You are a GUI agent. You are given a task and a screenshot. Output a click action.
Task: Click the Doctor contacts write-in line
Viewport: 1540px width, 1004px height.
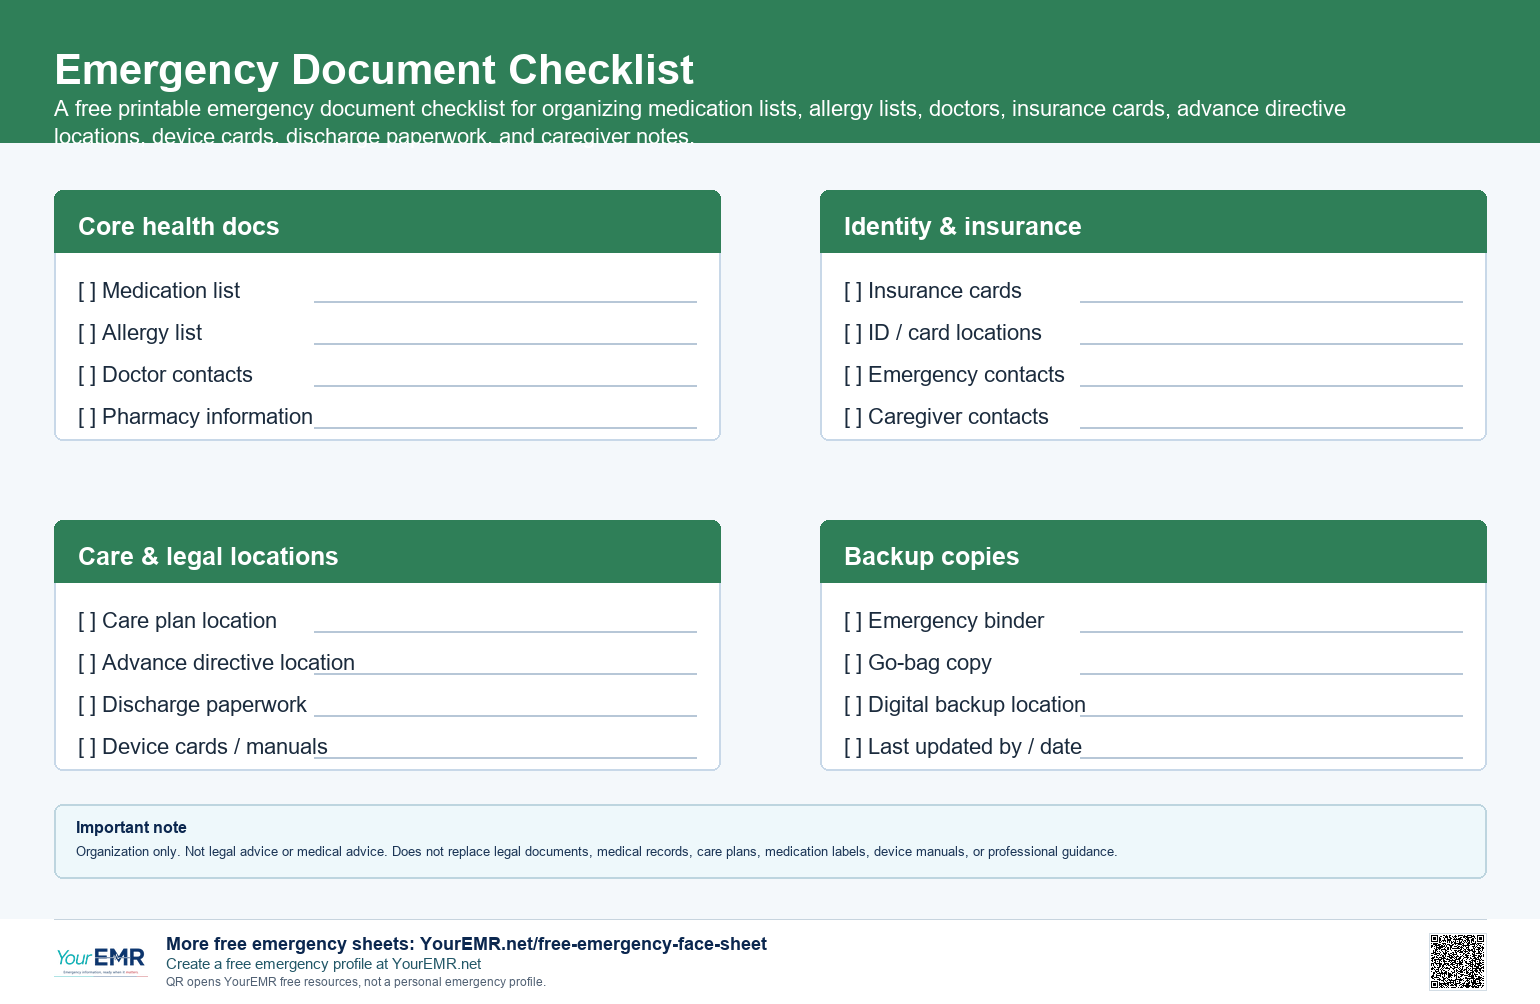505,385
